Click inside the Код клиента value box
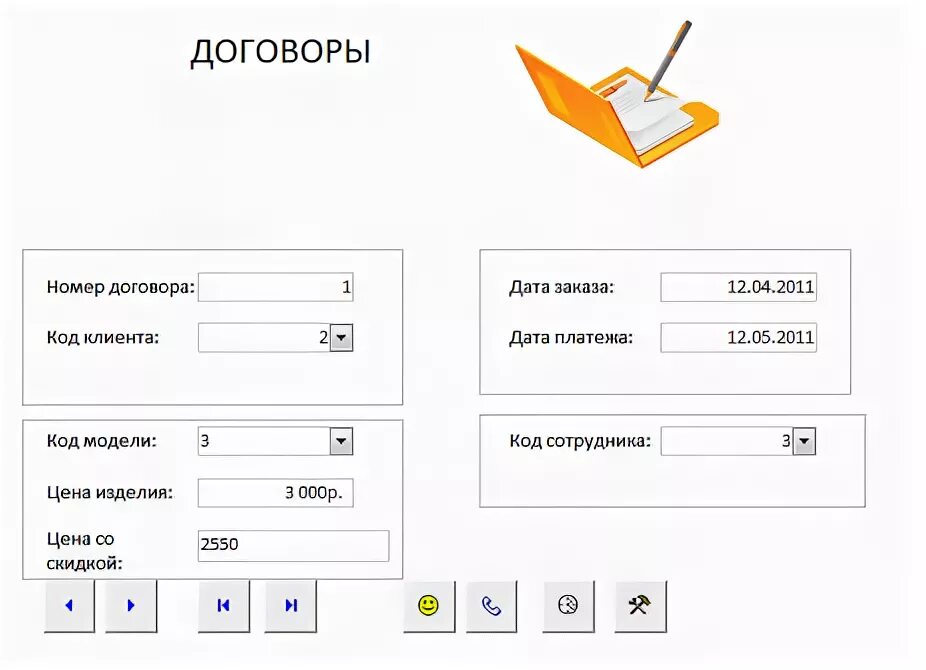This screenshot has height=670, width=926. click(265, 337)
